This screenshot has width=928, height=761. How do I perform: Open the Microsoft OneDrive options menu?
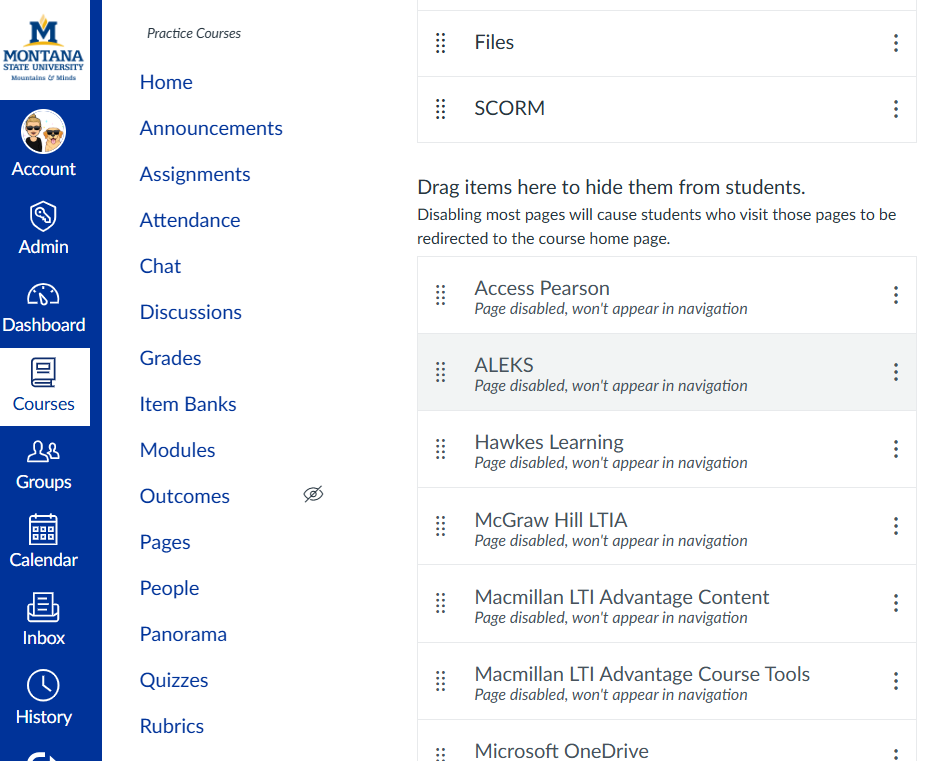pyautogui.click(x=896, y=753)
